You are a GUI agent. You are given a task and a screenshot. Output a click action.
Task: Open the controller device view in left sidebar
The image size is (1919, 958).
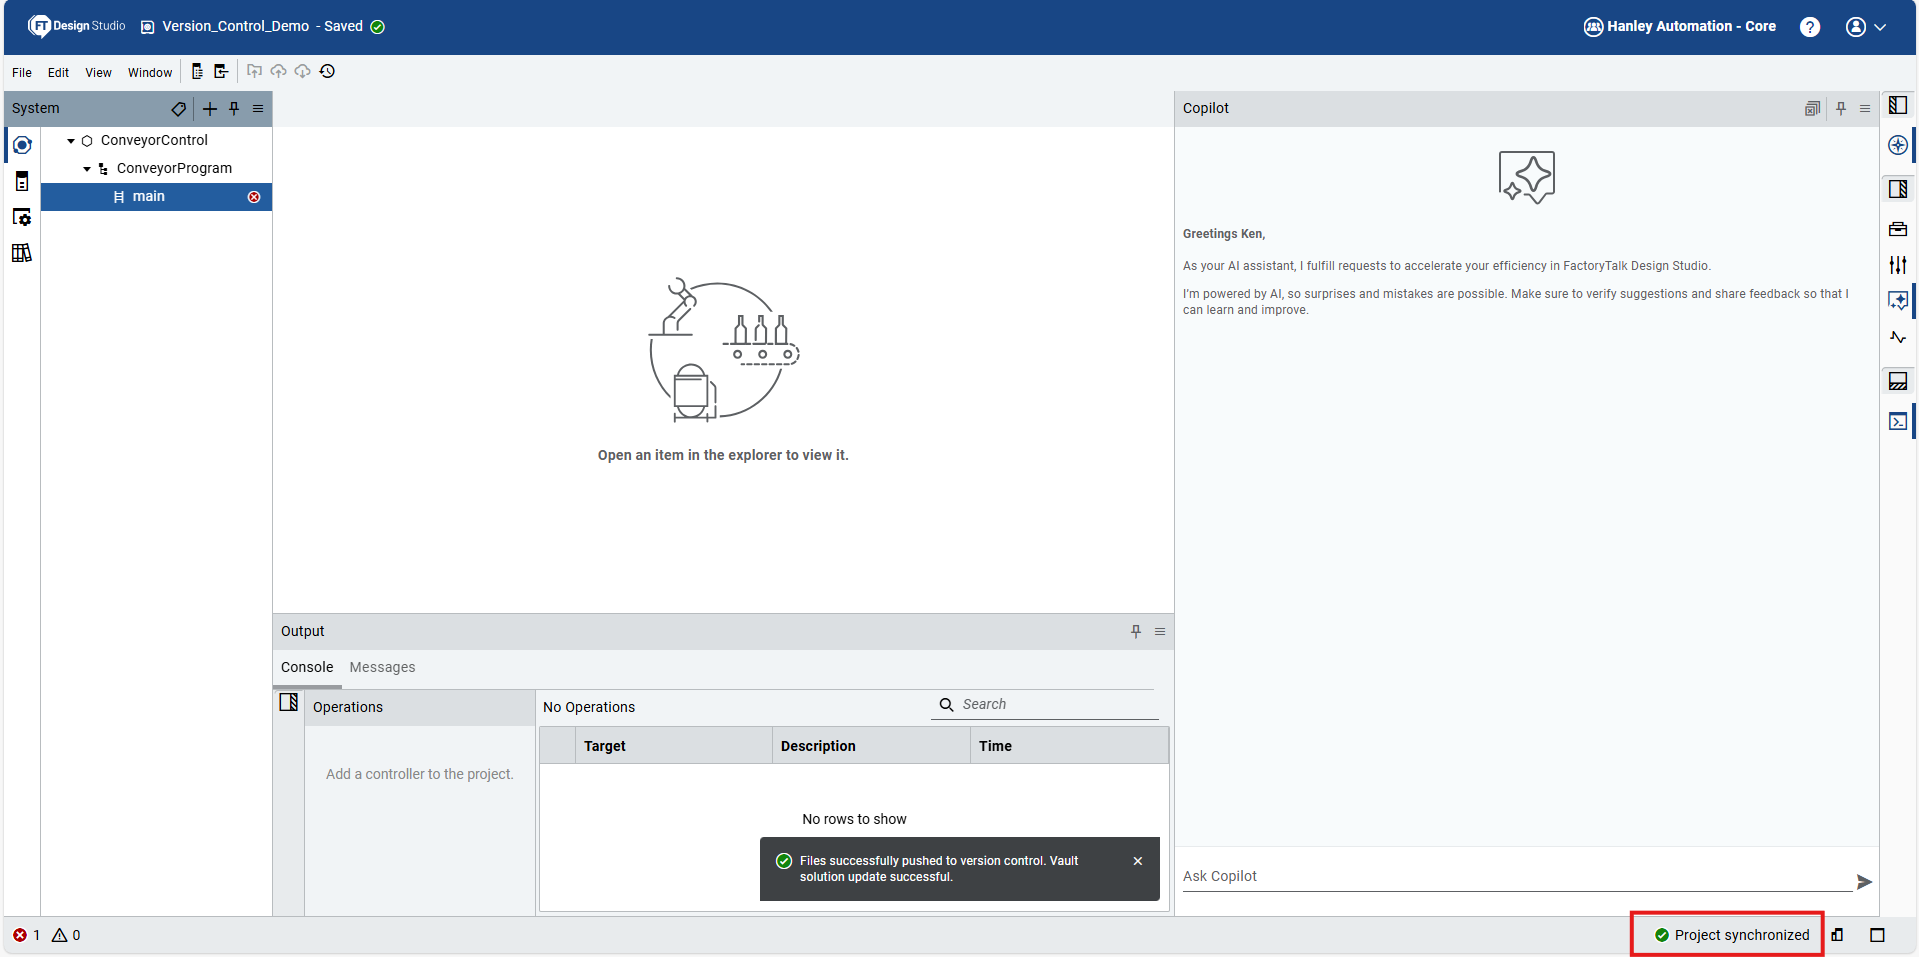coord(22,181)
